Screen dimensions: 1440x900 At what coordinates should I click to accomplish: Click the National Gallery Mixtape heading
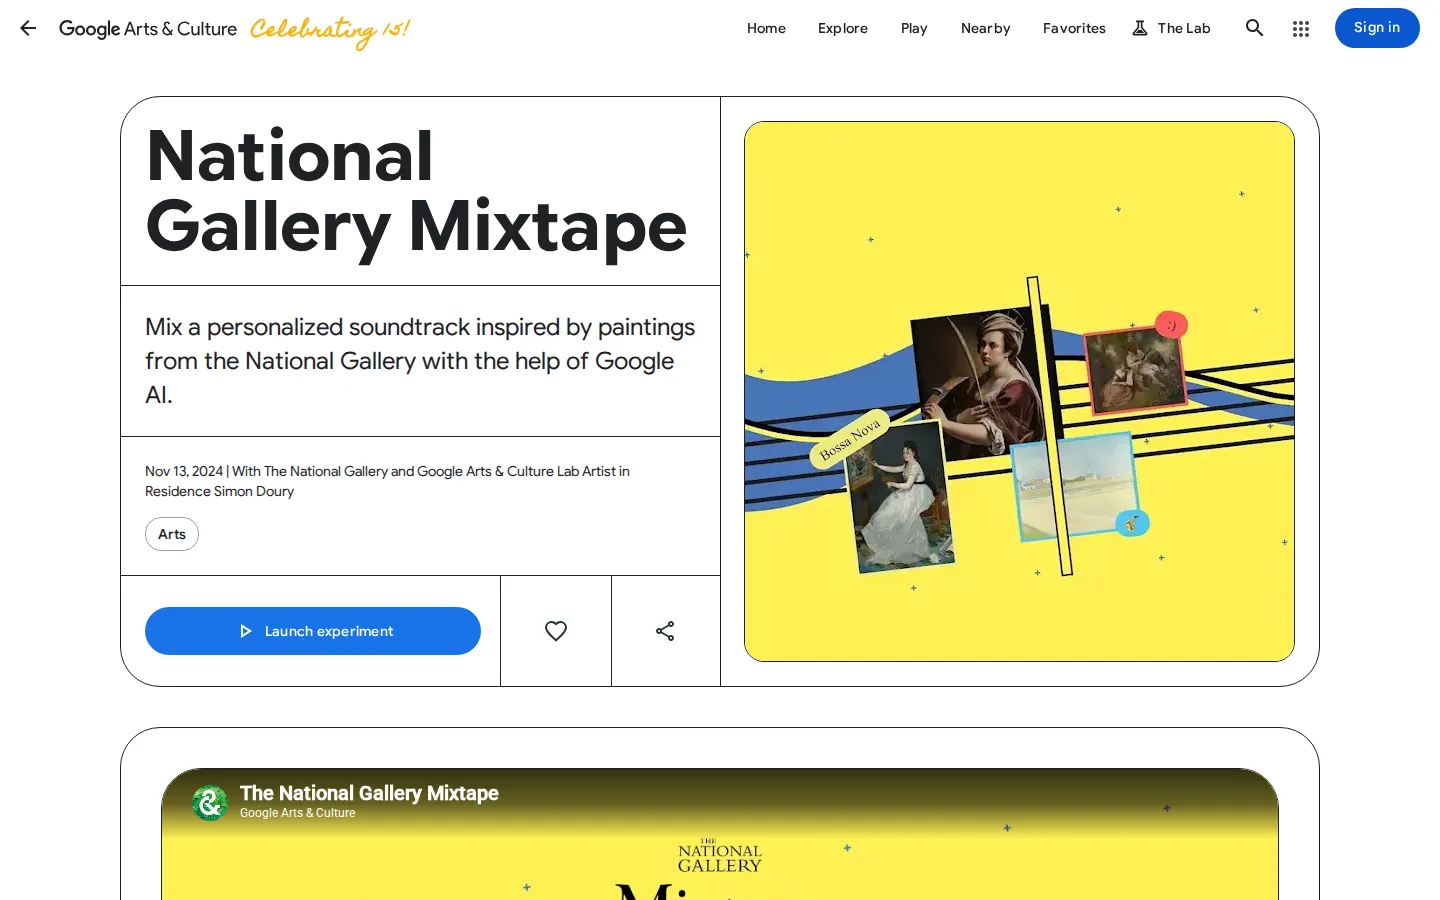coord(416,192)
